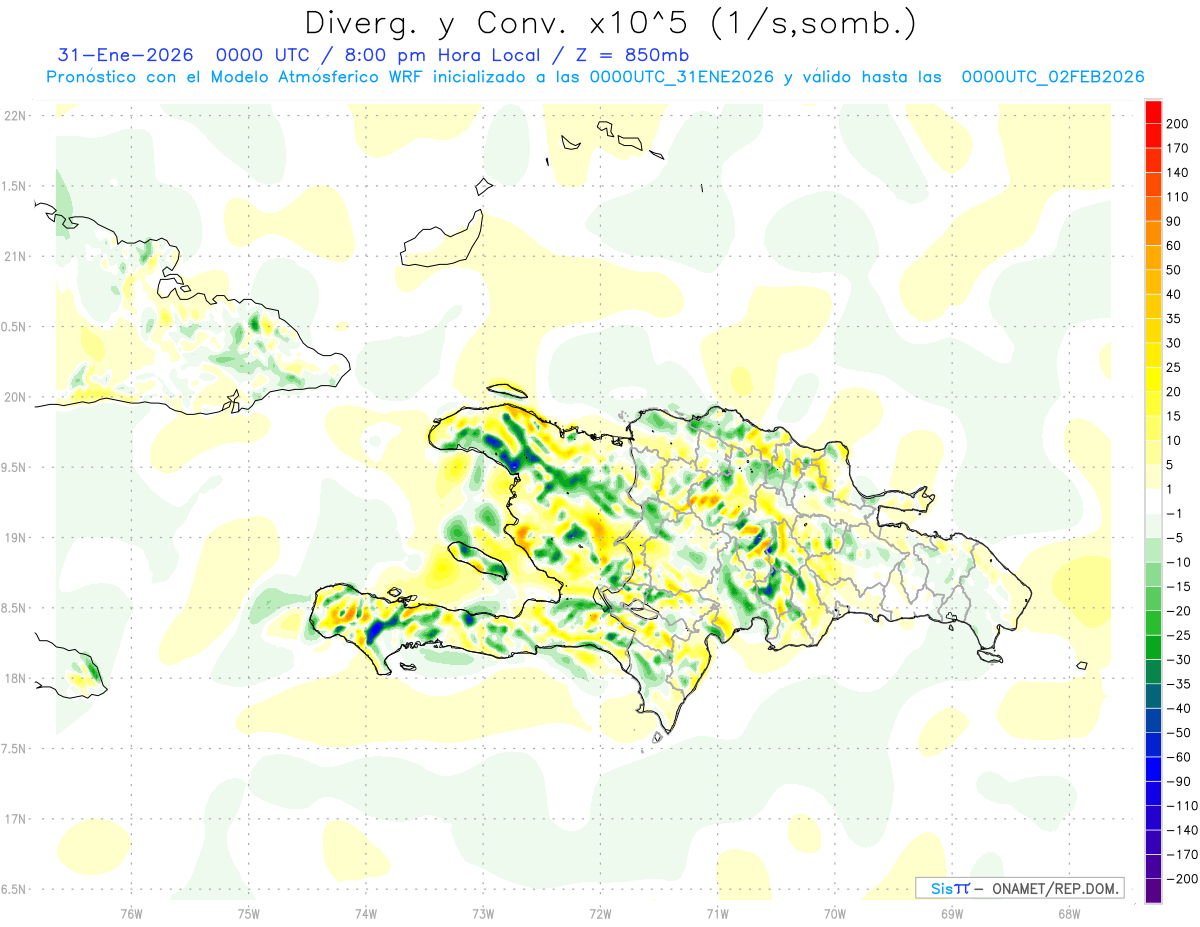This screenshot has width=1200, height=927.
Task: Click the '9.5N' latitude label
Action: pyautogui.click(x=14, y=467)
